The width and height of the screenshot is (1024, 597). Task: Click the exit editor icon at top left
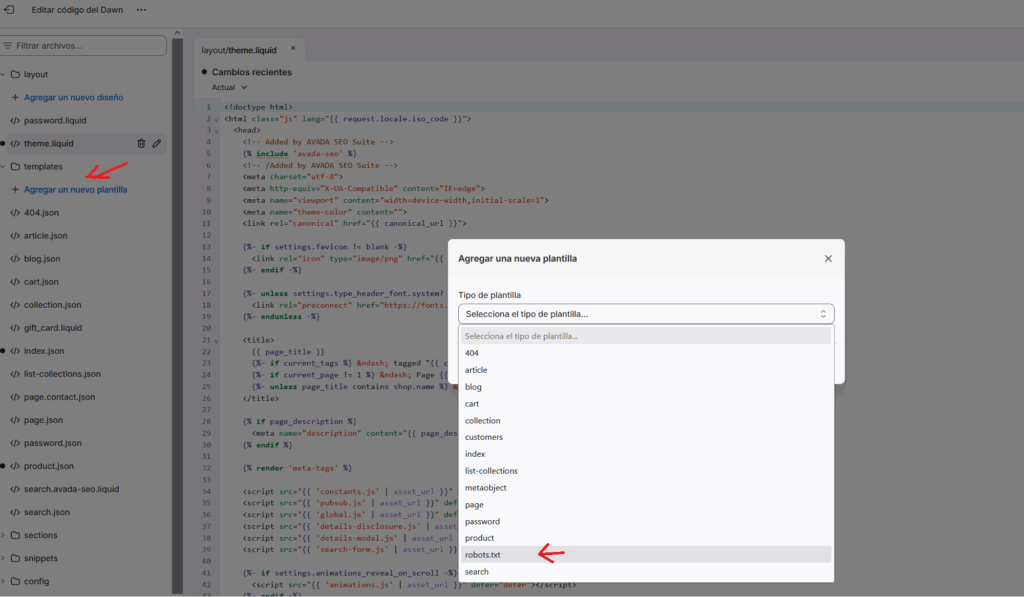click(9, 10)
